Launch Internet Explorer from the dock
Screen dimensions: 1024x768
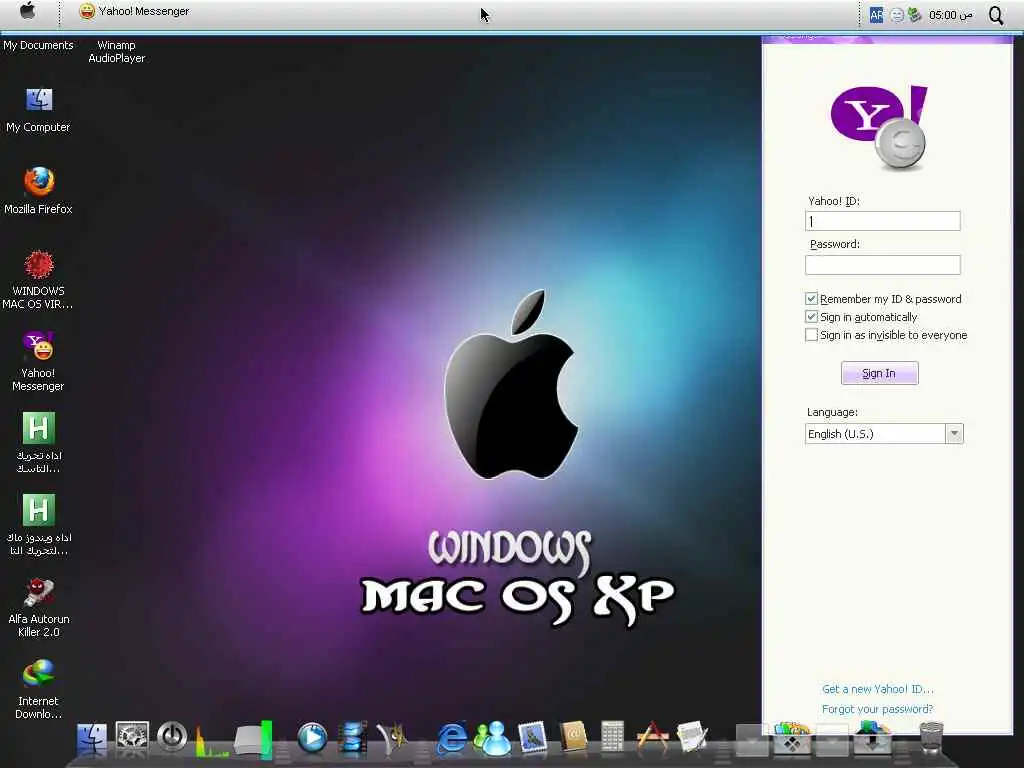coord(451,739)
